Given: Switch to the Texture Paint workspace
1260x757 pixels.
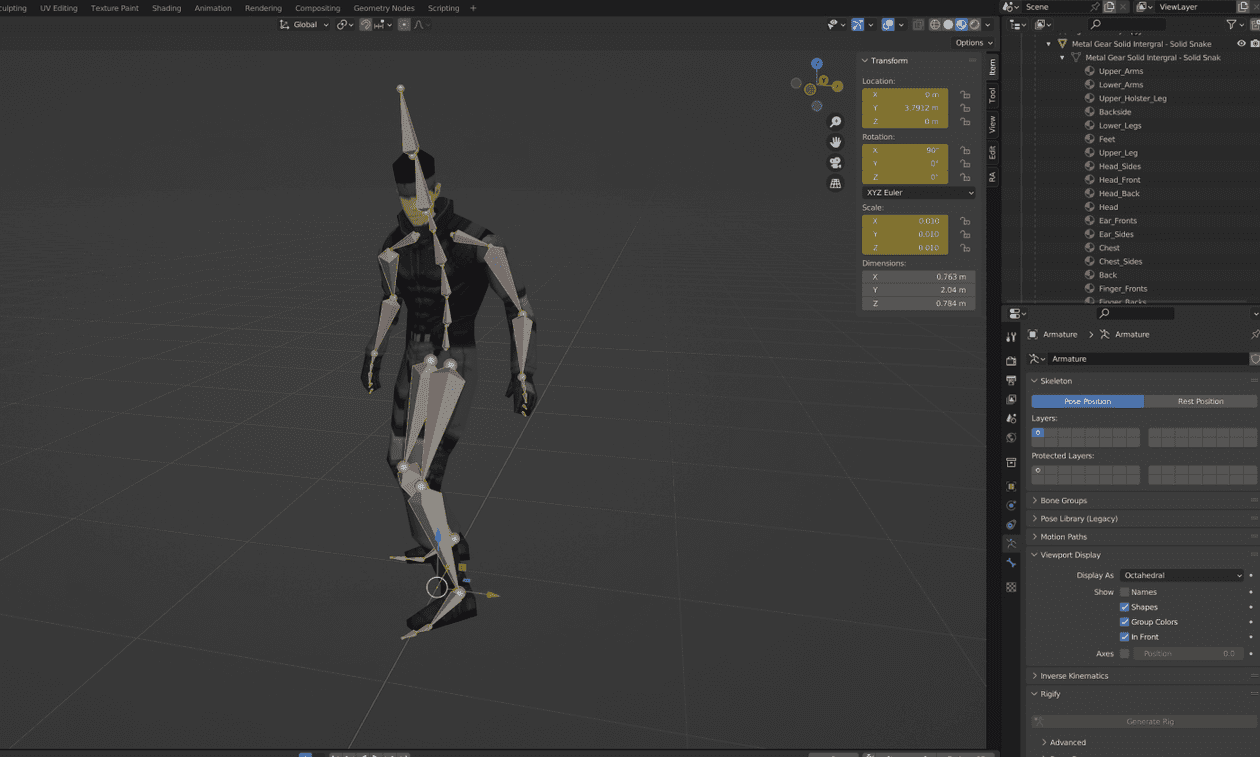Looking at the screenshot, I should coord(115,8).
